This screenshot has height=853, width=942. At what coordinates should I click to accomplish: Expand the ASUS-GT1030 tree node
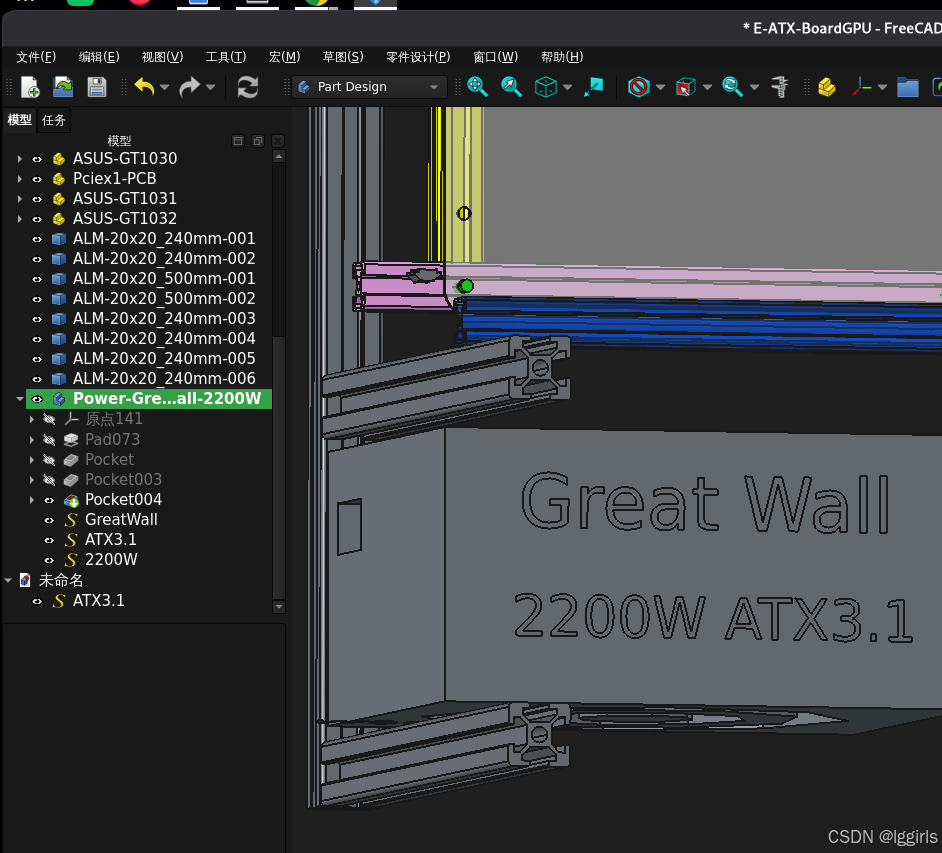(20, 159)
